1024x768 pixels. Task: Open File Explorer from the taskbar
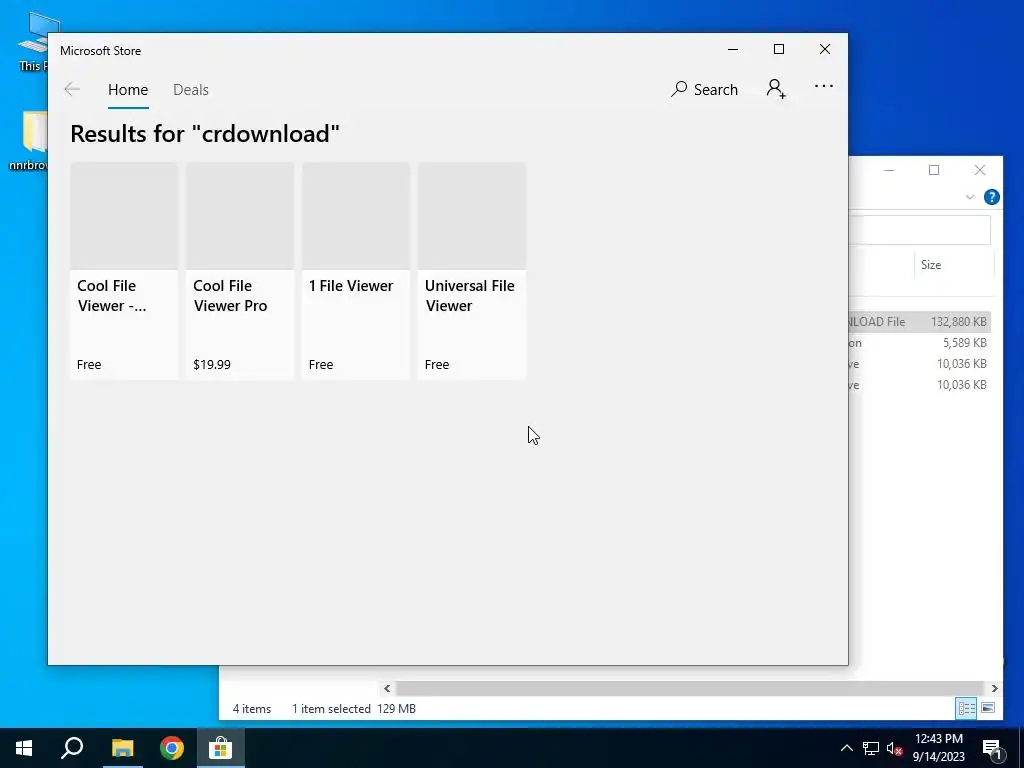(x=122, y=748)
